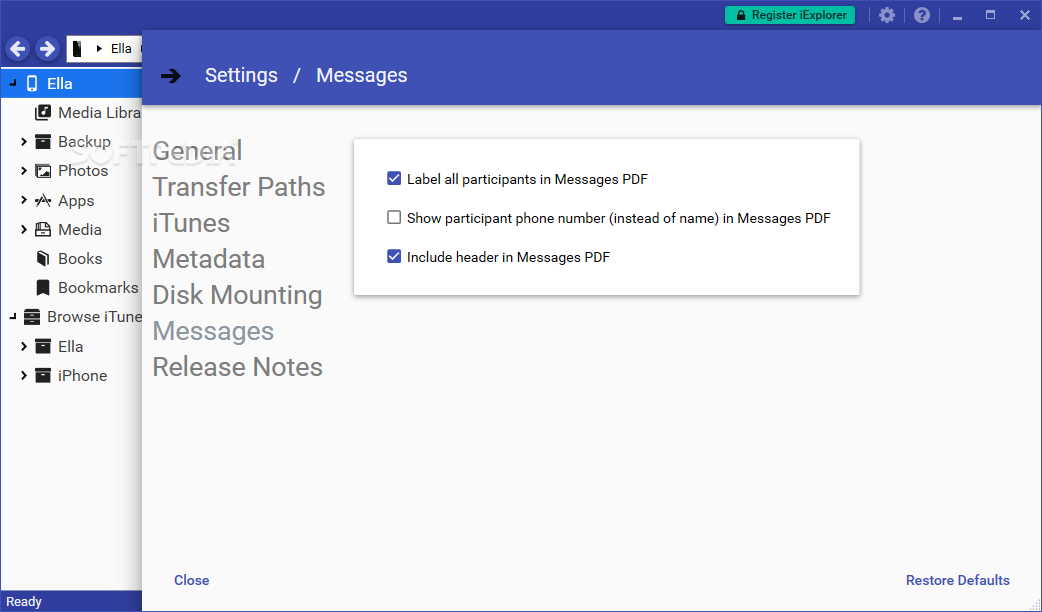Image resolution: width=1042 pixels, height=612 pixels.
Task: Collapse the Ella device tree node
Action: (13, 84)
